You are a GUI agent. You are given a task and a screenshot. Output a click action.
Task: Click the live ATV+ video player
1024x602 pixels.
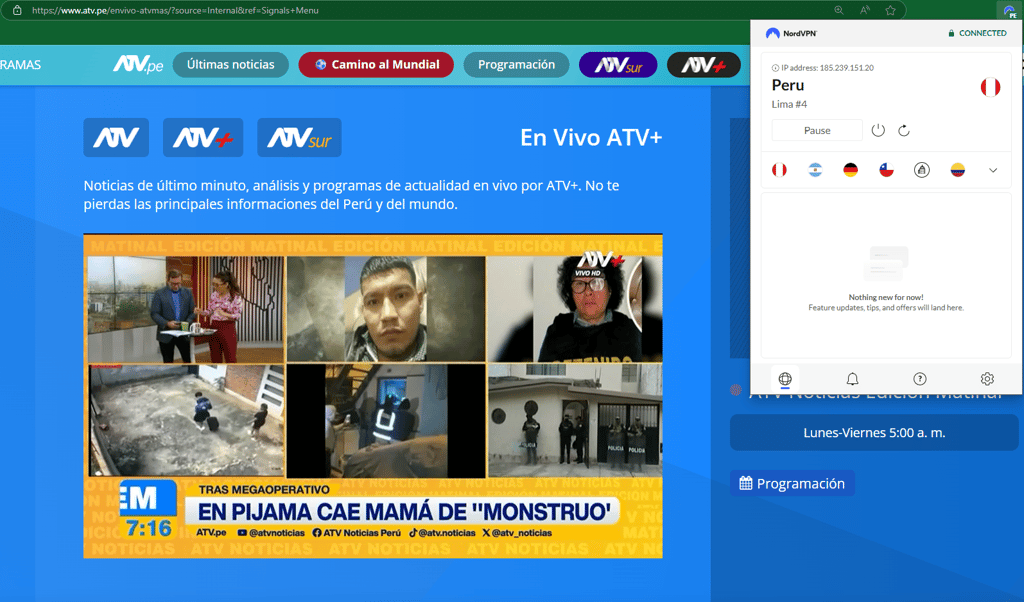pyautogui.click(x=373, y=396)
